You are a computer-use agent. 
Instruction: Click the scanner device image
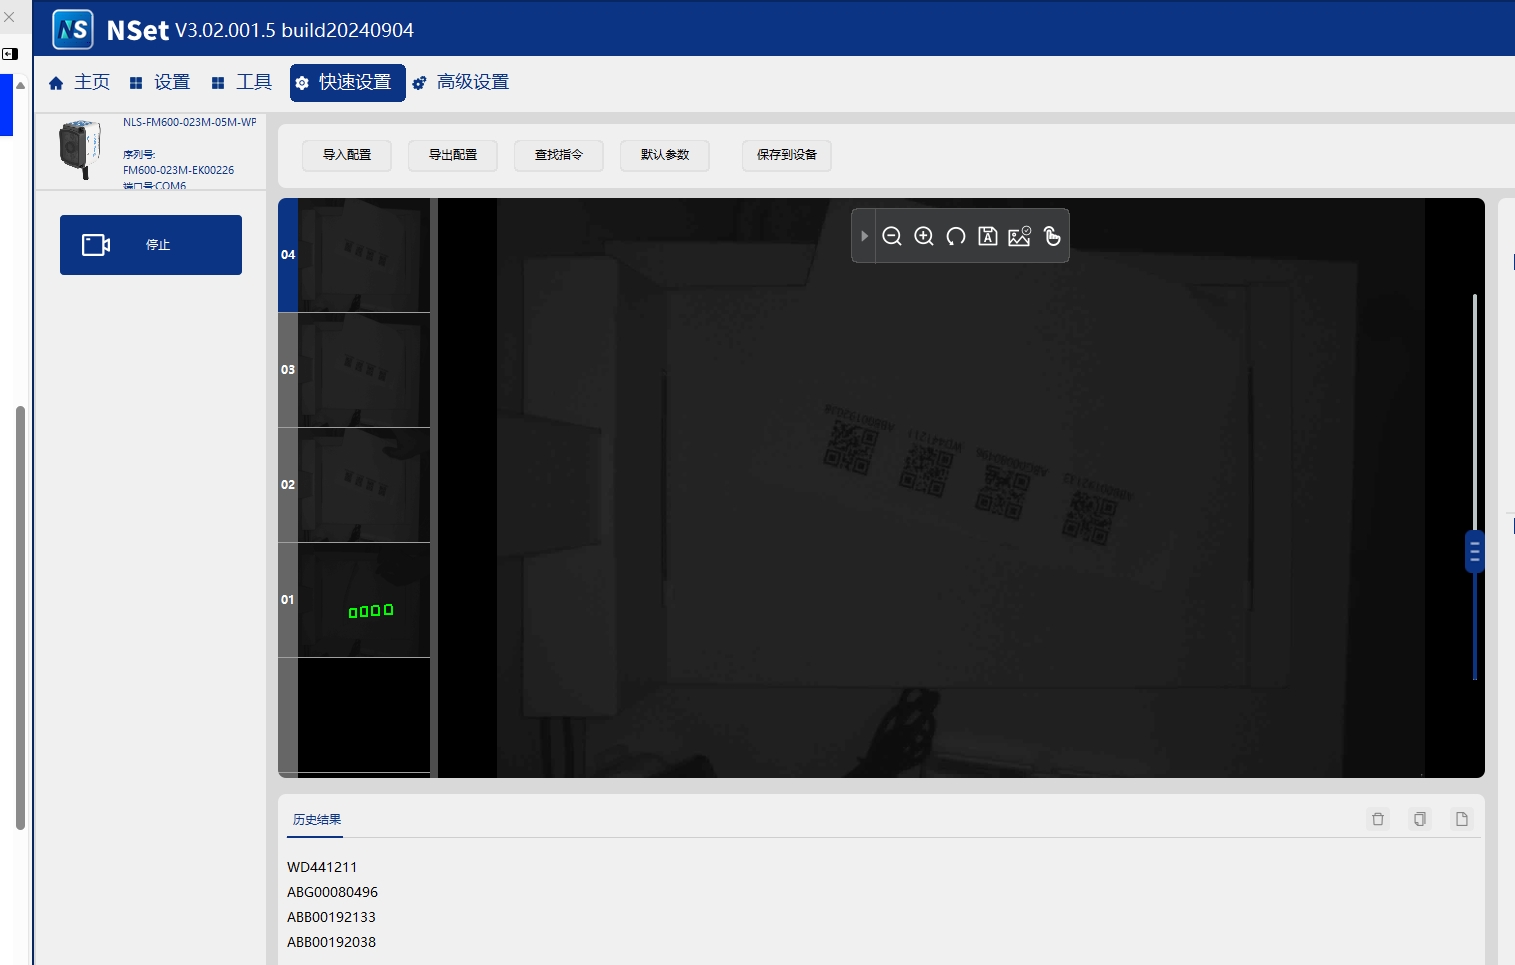(80, 149)
